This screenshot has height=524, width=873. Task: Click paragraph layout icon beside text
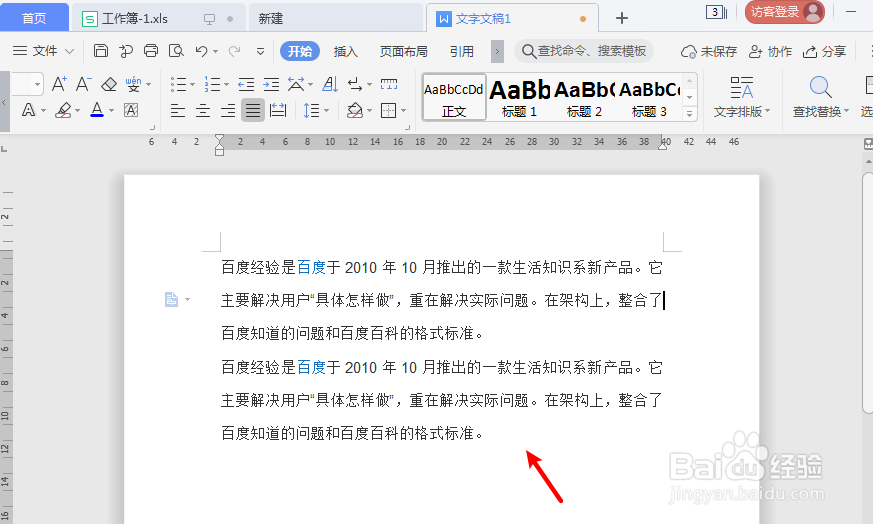pos(171,300)
